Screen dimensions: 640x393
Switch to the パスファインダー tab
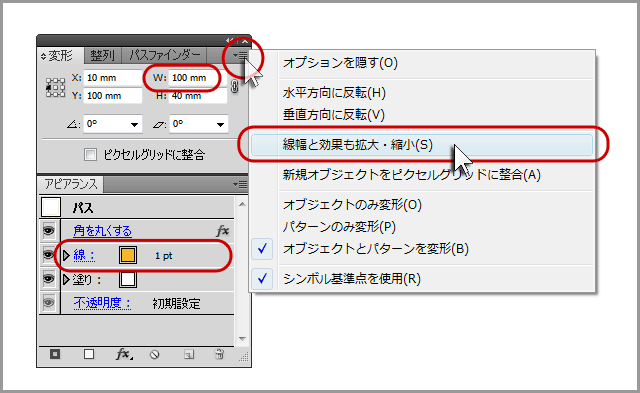click(x=165, y=55)
